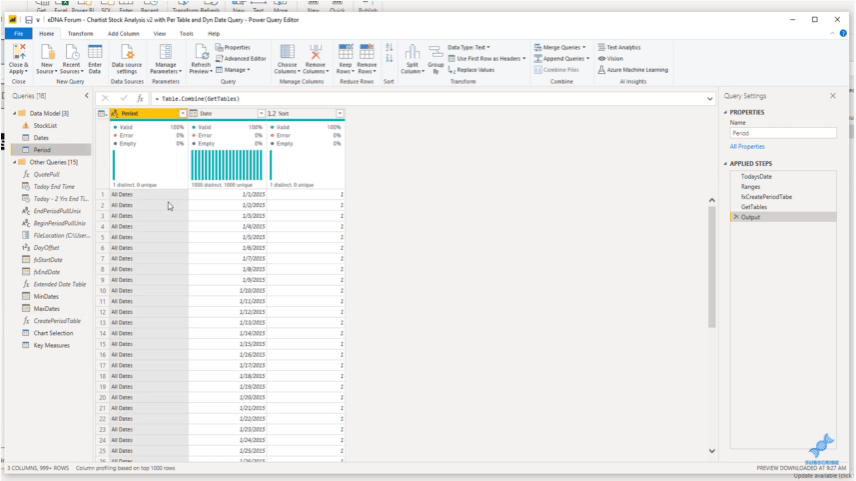Collapse the Data Model query group
Image resolution: width=856 pixels, height=481 pixels.
pos(15,113)
